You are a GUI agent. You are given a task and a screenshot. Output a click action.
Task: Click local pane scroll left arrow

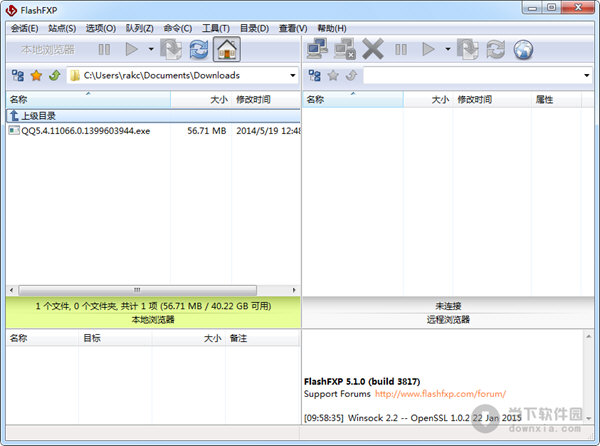coord(11,290)
